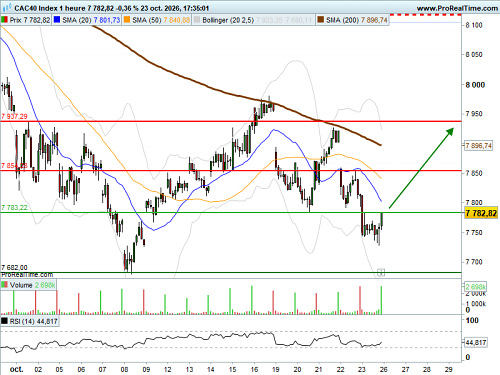
Task: Click the '21' date axis label
Action: tap(319, 369)
